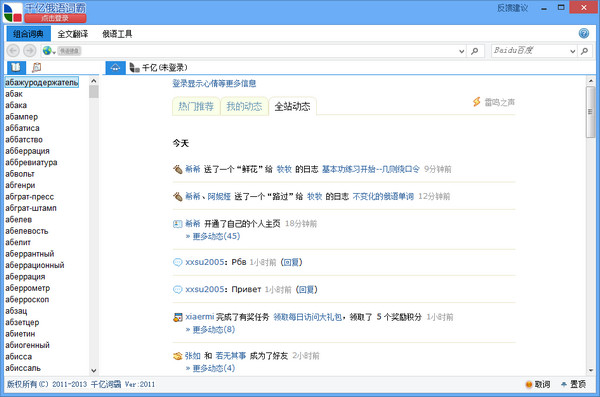Expand 更多动态(8) link
Image resolution: width=600 pixels, height=397 pixels.
(214, 330)
